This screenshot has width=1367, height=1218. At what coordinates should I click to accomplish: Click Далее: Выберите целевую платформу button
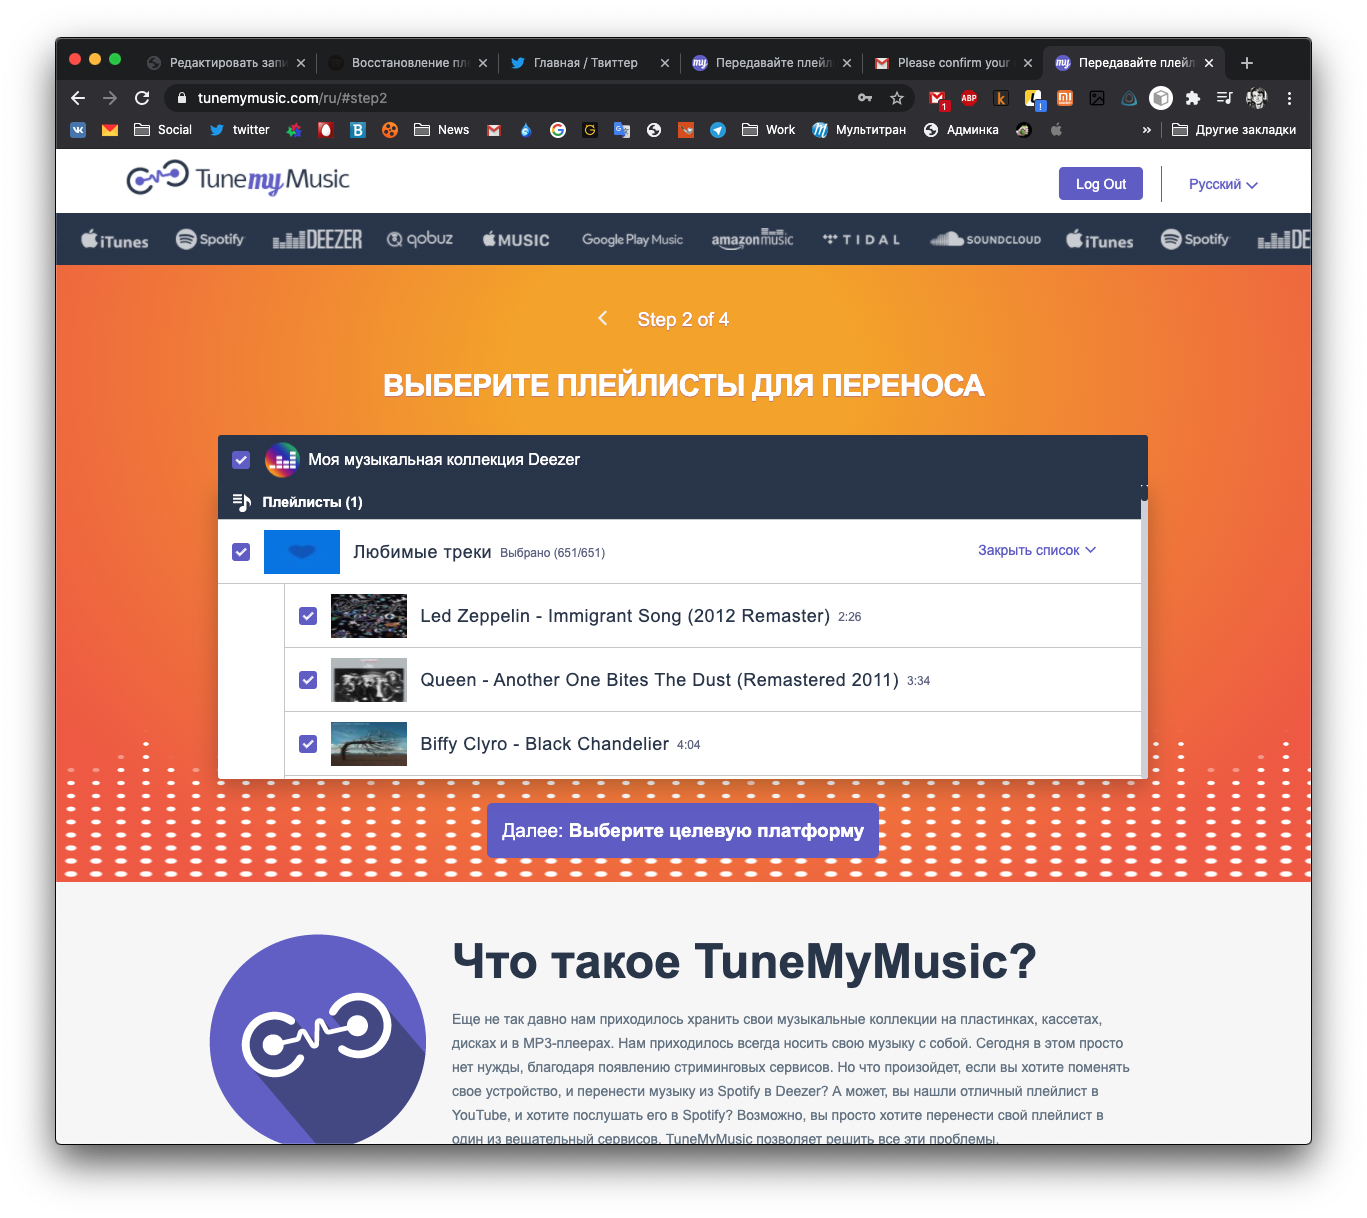(682, 830)
